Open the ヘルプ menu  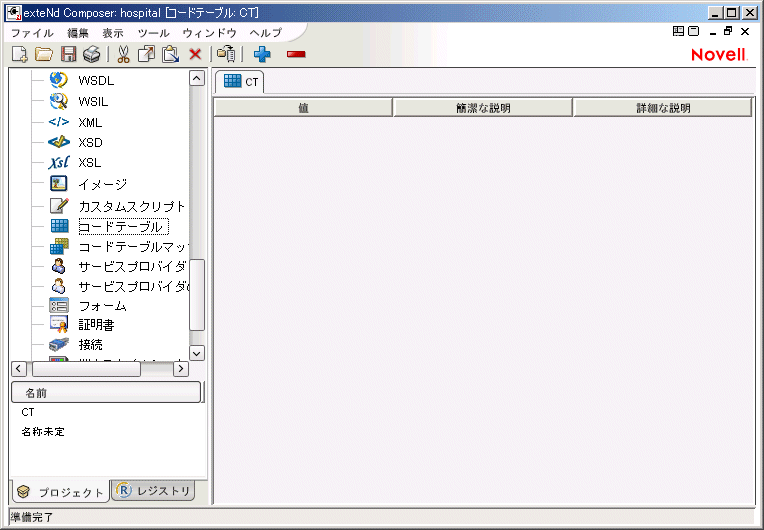(x=266, y=33)
